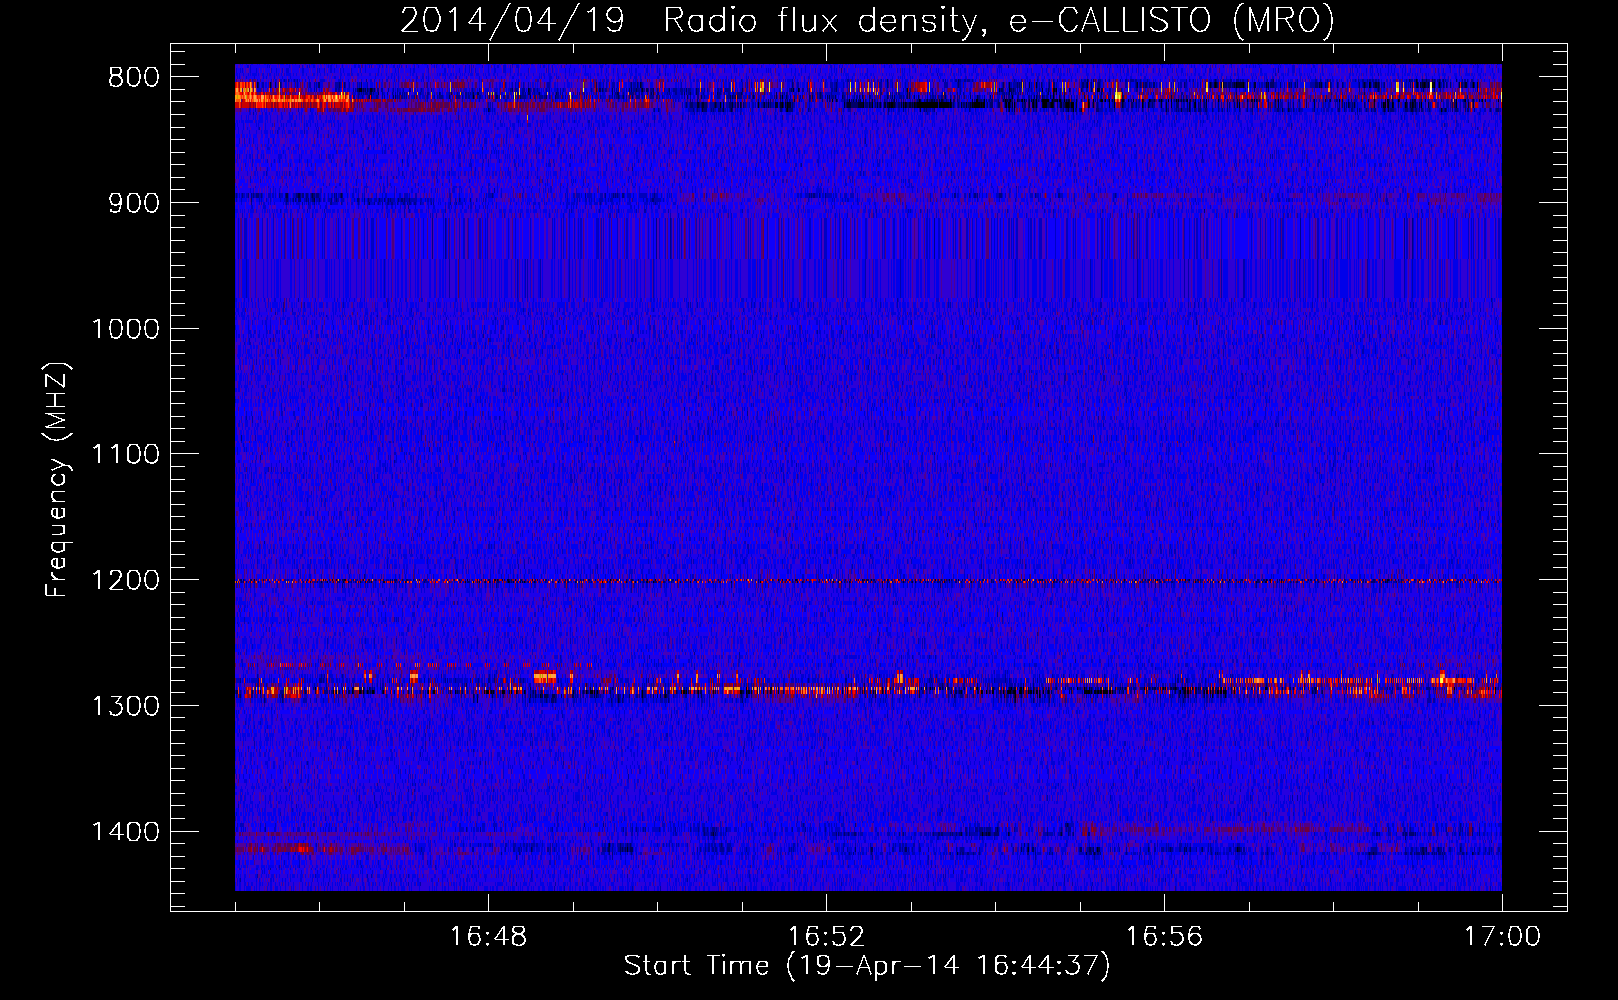The width and height of the screenshot is (1618, 1000).
Task: Click the 1400 frequency tick label
Action: pyautogui.click(x=125, y=832)
